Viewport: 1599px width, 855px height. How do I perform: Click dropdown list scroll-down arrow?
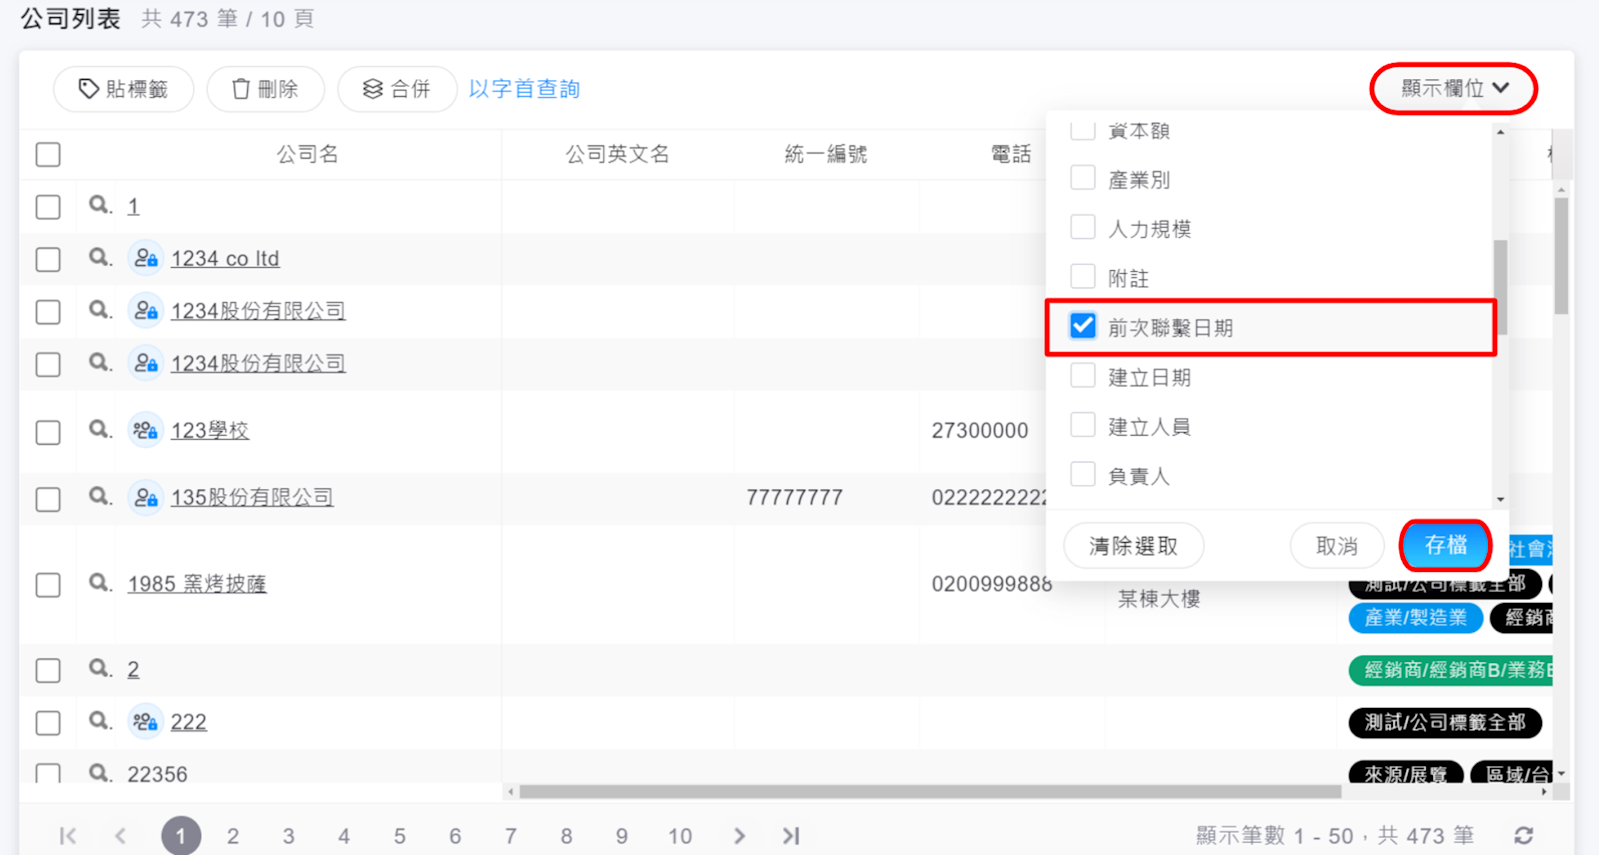click(x=1500, y=499)
